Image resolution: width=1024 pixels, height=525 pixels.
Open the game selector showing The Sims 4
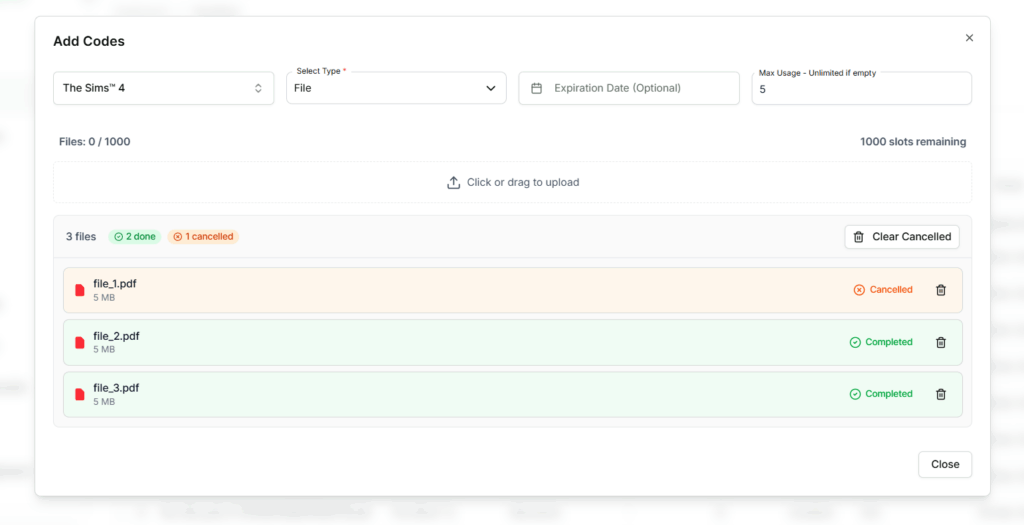163,88
